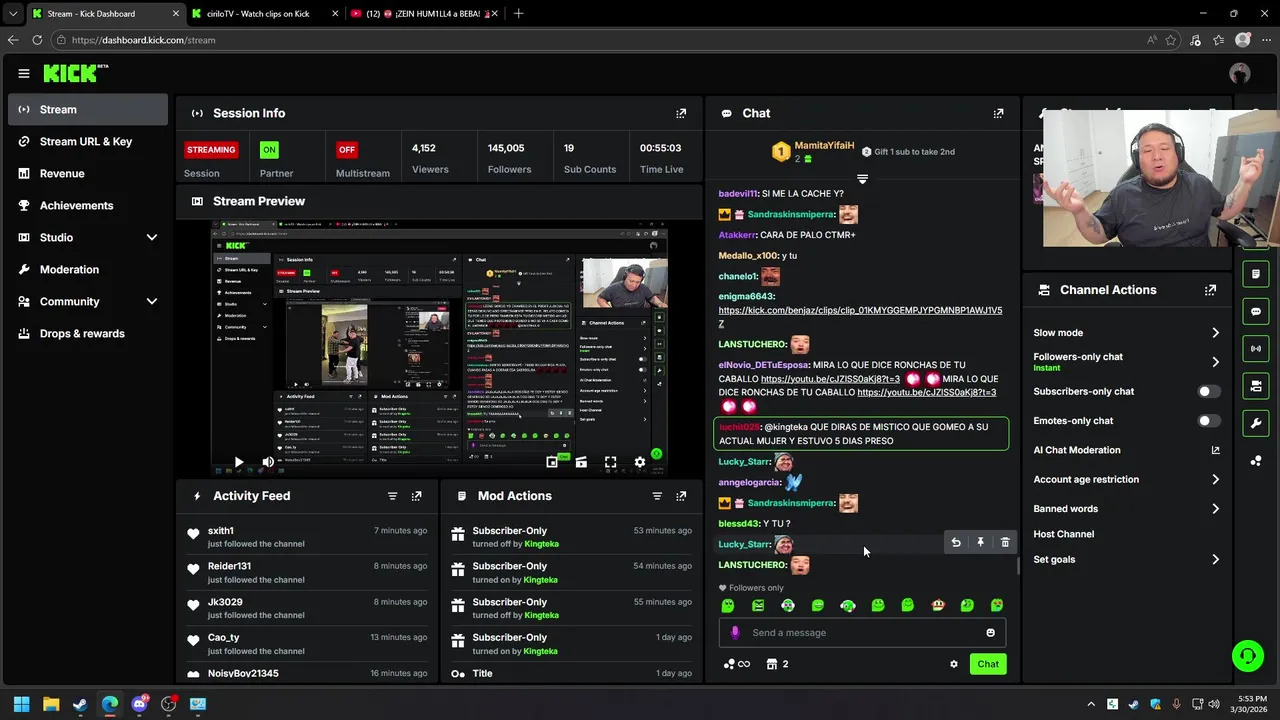Screen dimensions: 1280x720
Task: Collapse the gift leaderboard in chat
Action: (x=862, y=179)
